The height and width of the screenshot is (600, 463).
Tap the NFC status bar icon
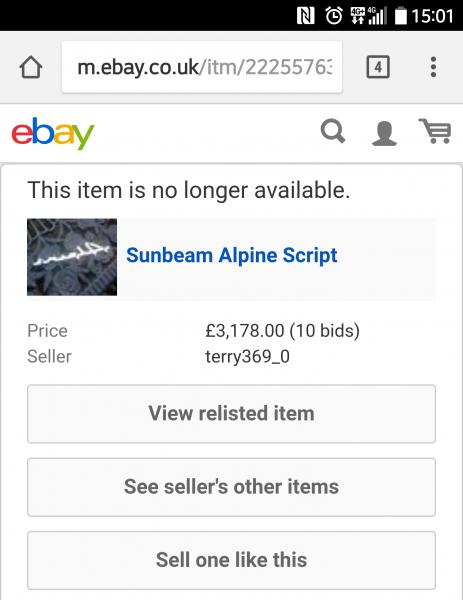pyautogui.click(x=306, y=16)
